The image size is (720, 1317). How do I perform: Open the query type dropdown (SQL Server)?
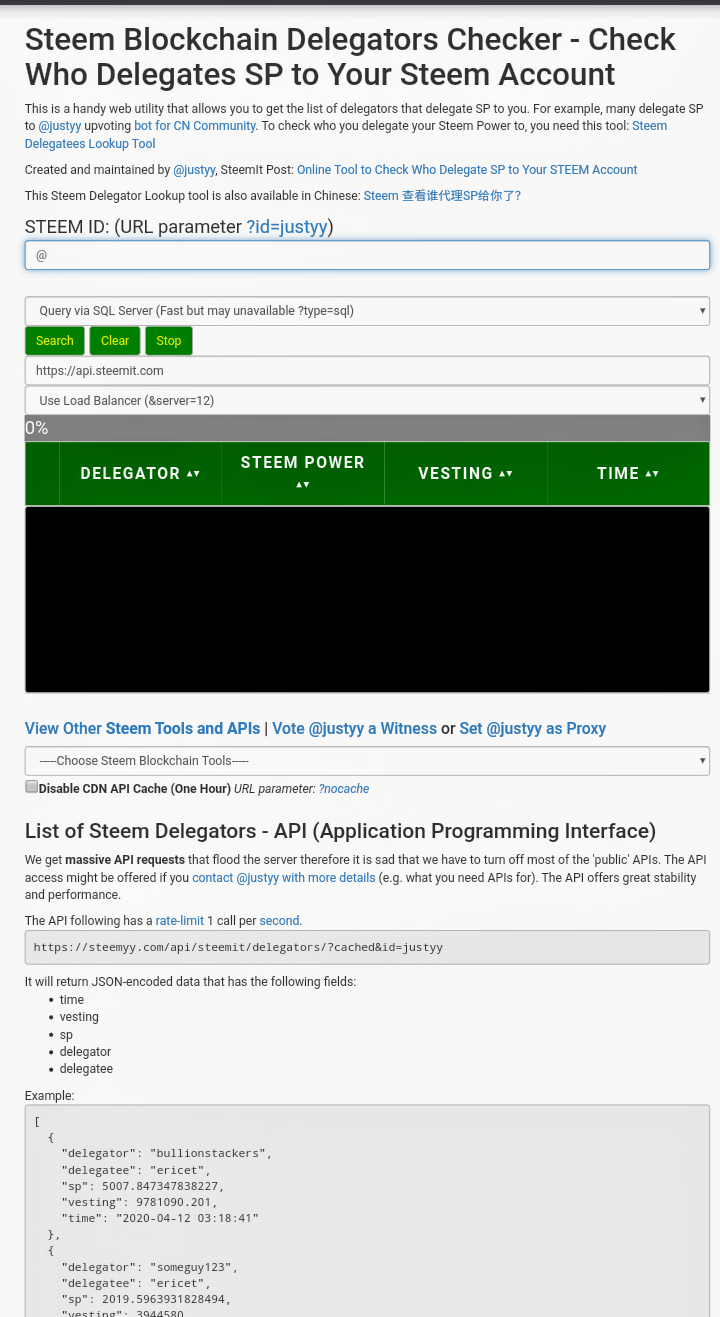point(367,311)
